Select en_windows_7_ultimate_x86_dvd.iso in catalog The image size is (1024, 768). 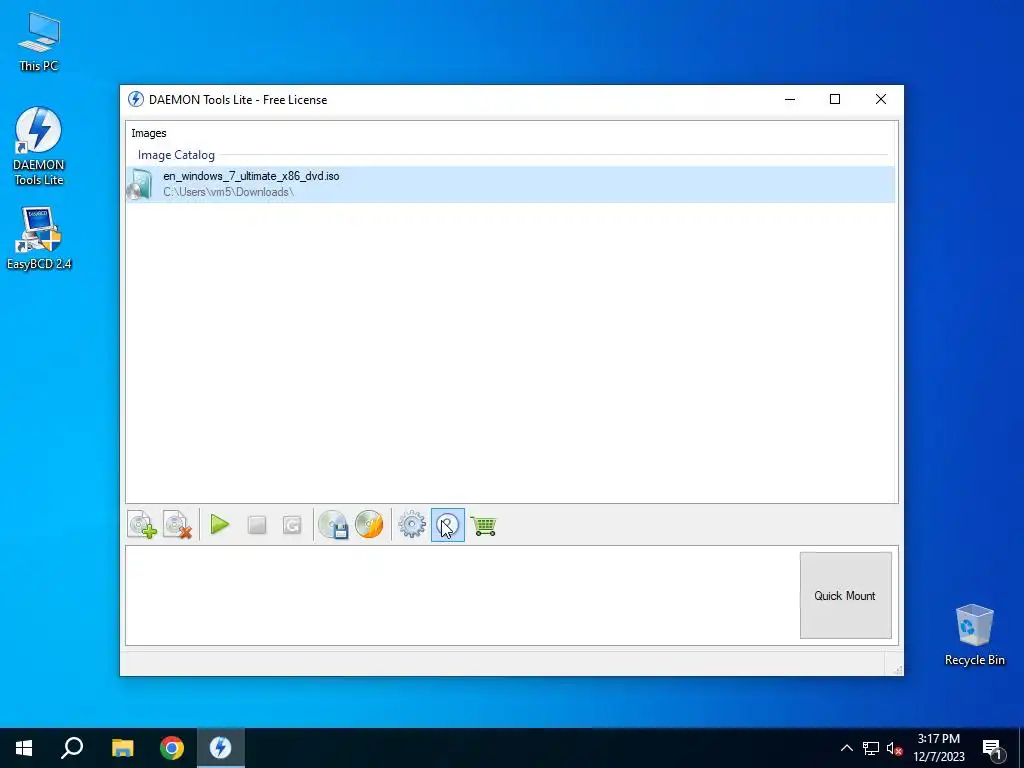pos(510,184)
